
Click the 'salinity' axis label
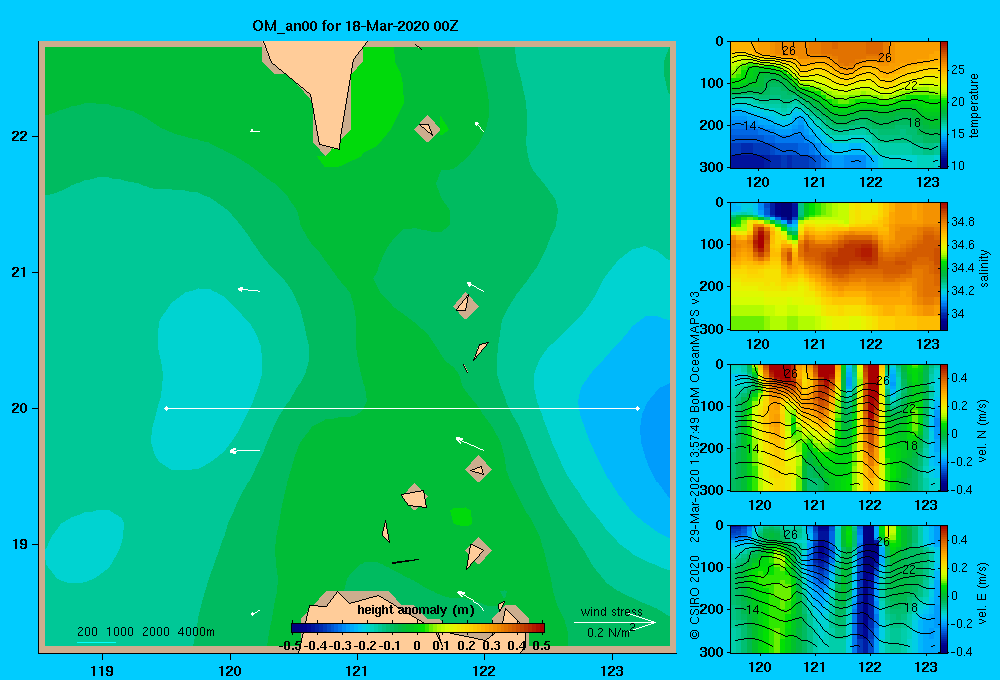(983, 268)
